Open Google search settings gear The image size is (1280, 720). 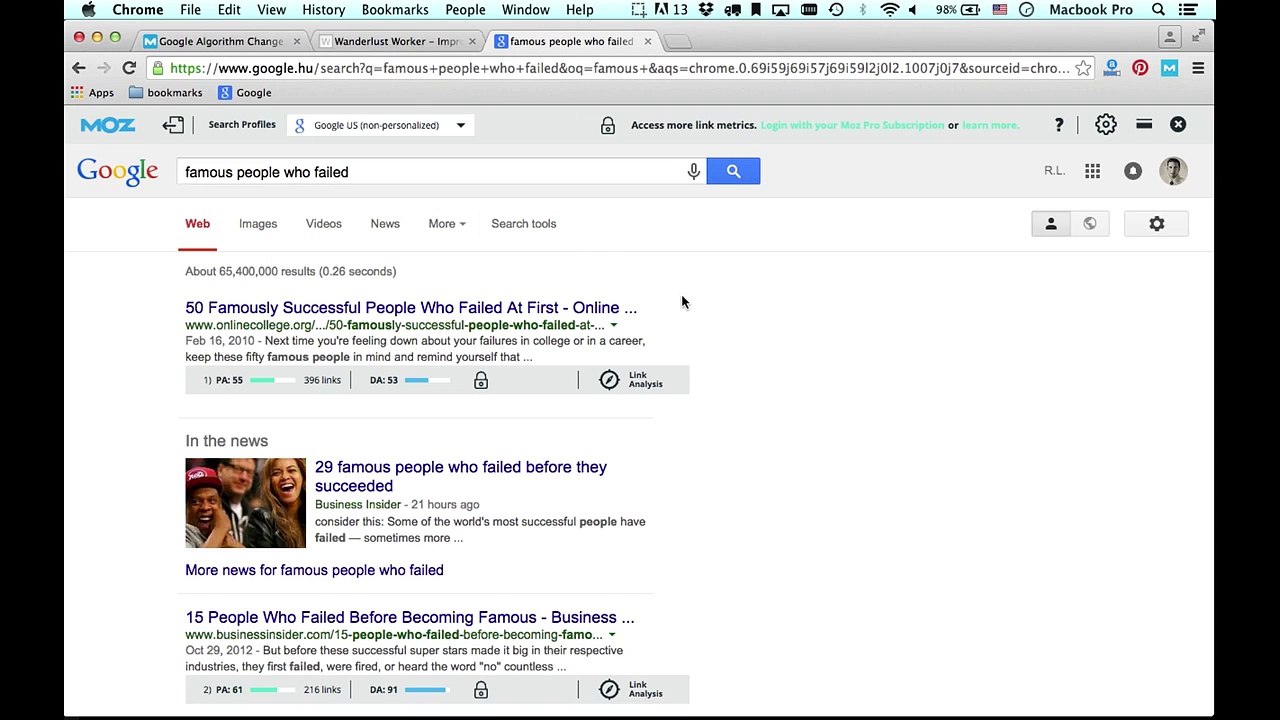(x=1156, y=224)
